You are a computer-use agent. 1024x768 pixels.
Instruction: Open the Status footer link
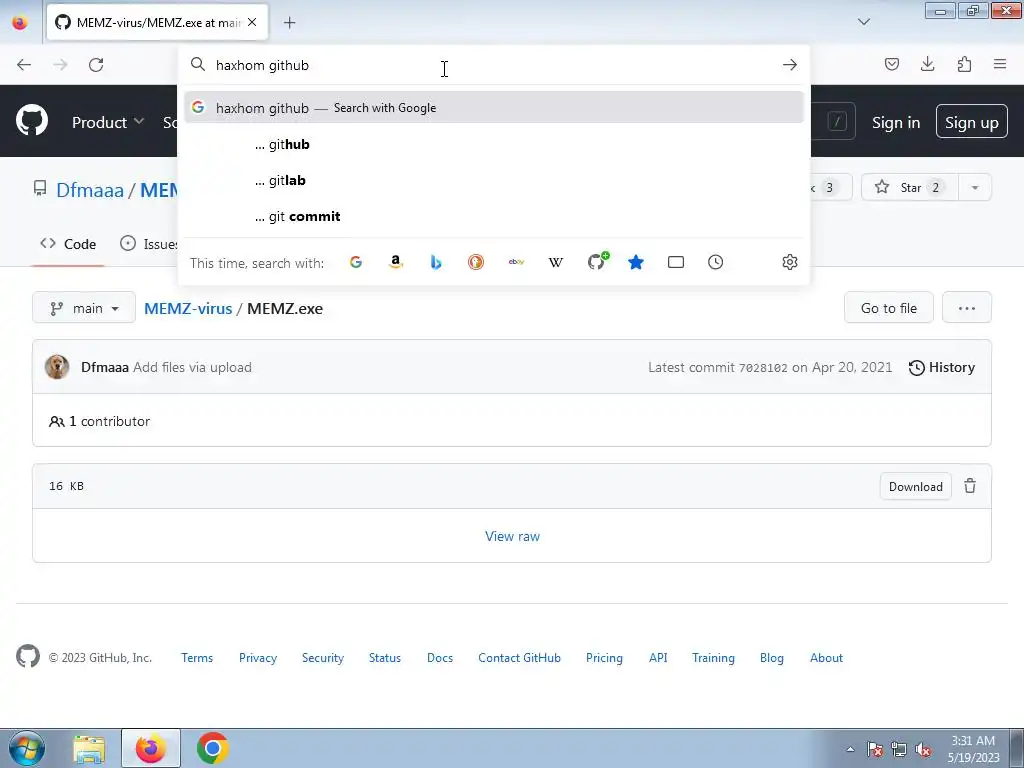click(385, 658)
